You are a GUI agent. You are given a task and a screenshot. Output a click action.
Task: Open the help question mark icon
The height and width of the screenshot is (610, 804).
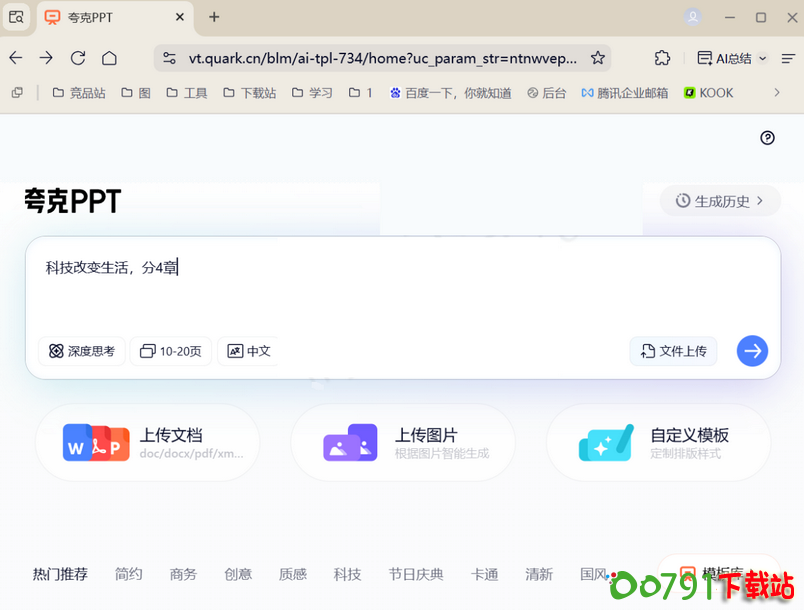767,138
